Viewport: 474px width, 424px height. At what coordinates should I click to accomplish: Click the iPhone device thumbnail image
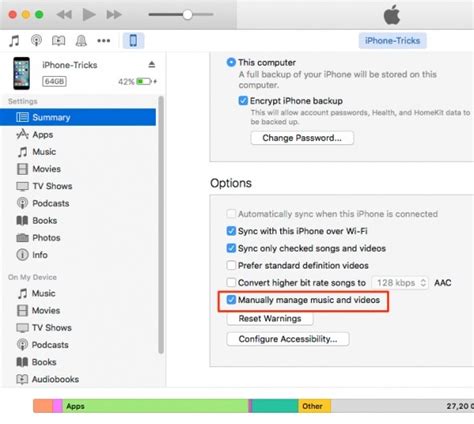[x=21, y=73]
